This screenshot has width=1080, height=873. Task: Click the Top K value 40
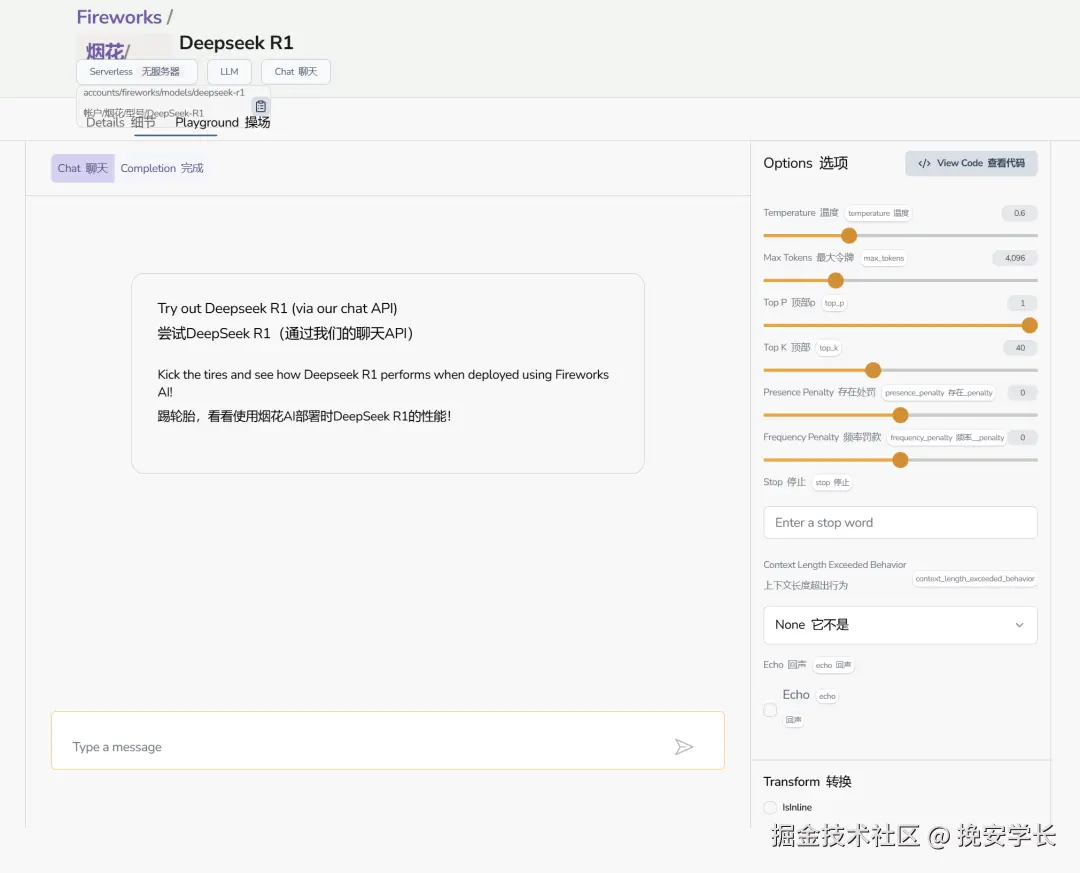[1020, 348]
